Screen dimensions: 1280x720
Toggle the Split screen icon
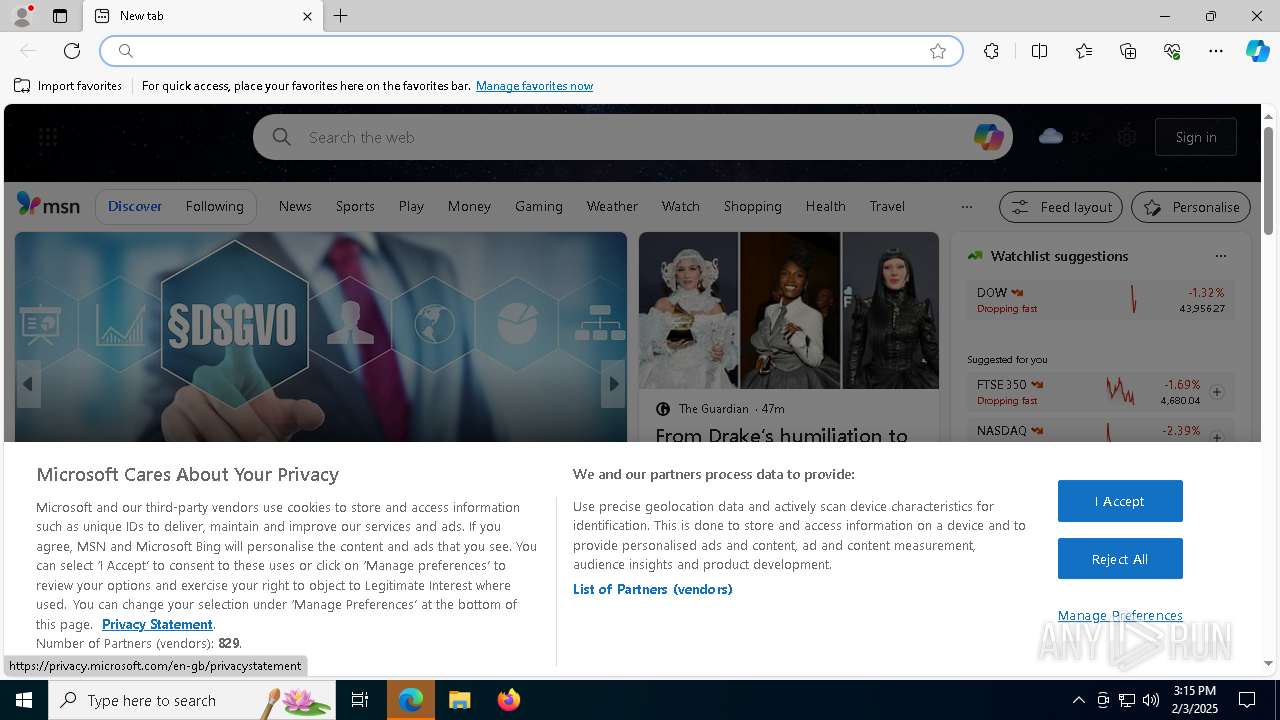click(x=1039, y=51)
